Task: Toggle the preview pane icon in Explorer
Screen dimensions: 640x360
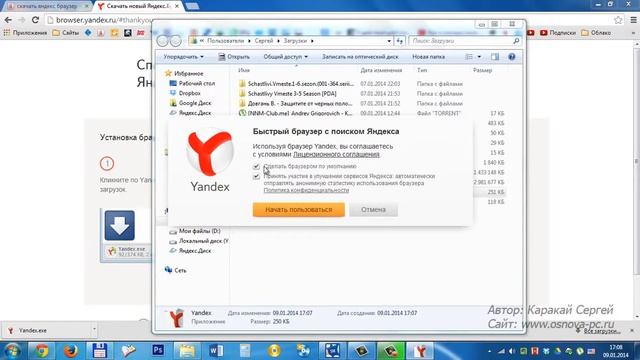Action: tap(495, 57)
